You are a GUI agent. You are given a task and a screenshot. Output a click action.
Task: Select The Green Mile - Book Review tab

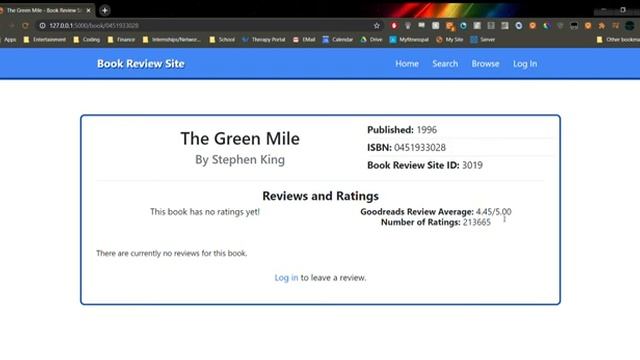[43, 10]
